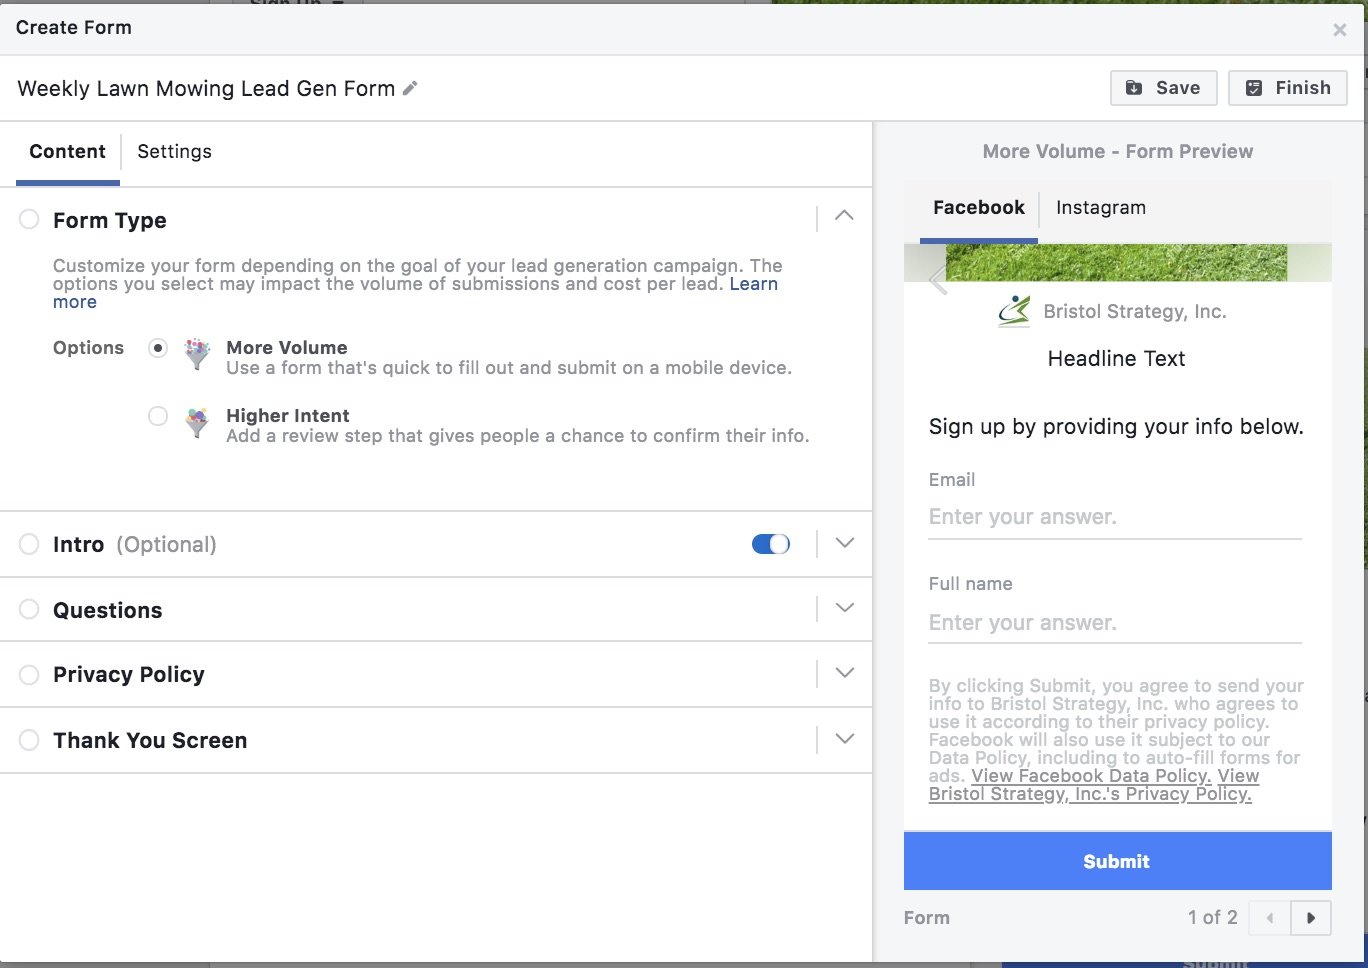The image size is (1368, 968).
Task: Click the Bristol Strategy logo in preview
Action: pos(1014,311)
